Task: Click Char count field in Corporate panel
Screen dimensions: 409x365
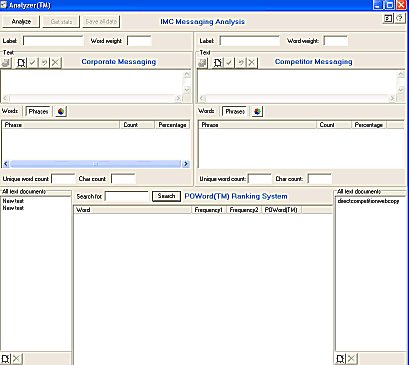Action: click(x=123, y=179)
